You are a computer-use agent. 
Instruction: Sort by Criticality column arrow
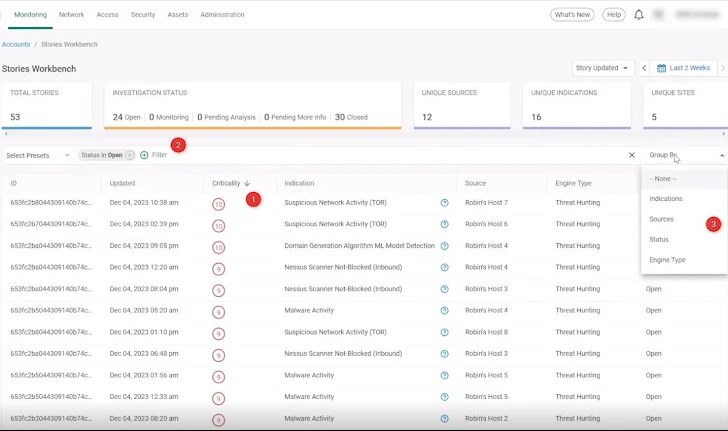point(247,183)
